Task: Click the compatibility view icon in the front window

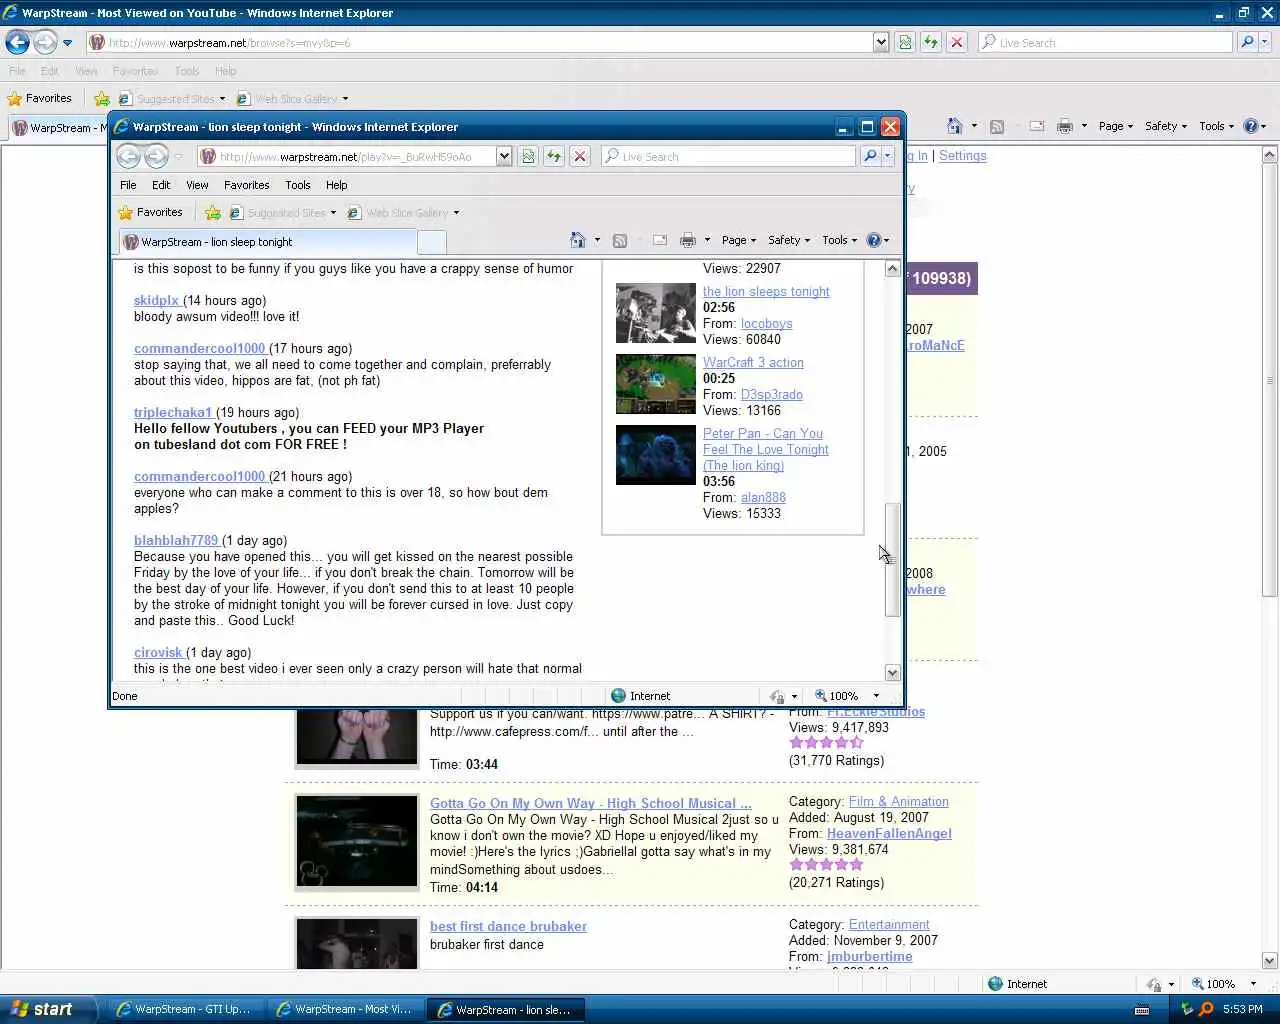Action: point(528,157)
